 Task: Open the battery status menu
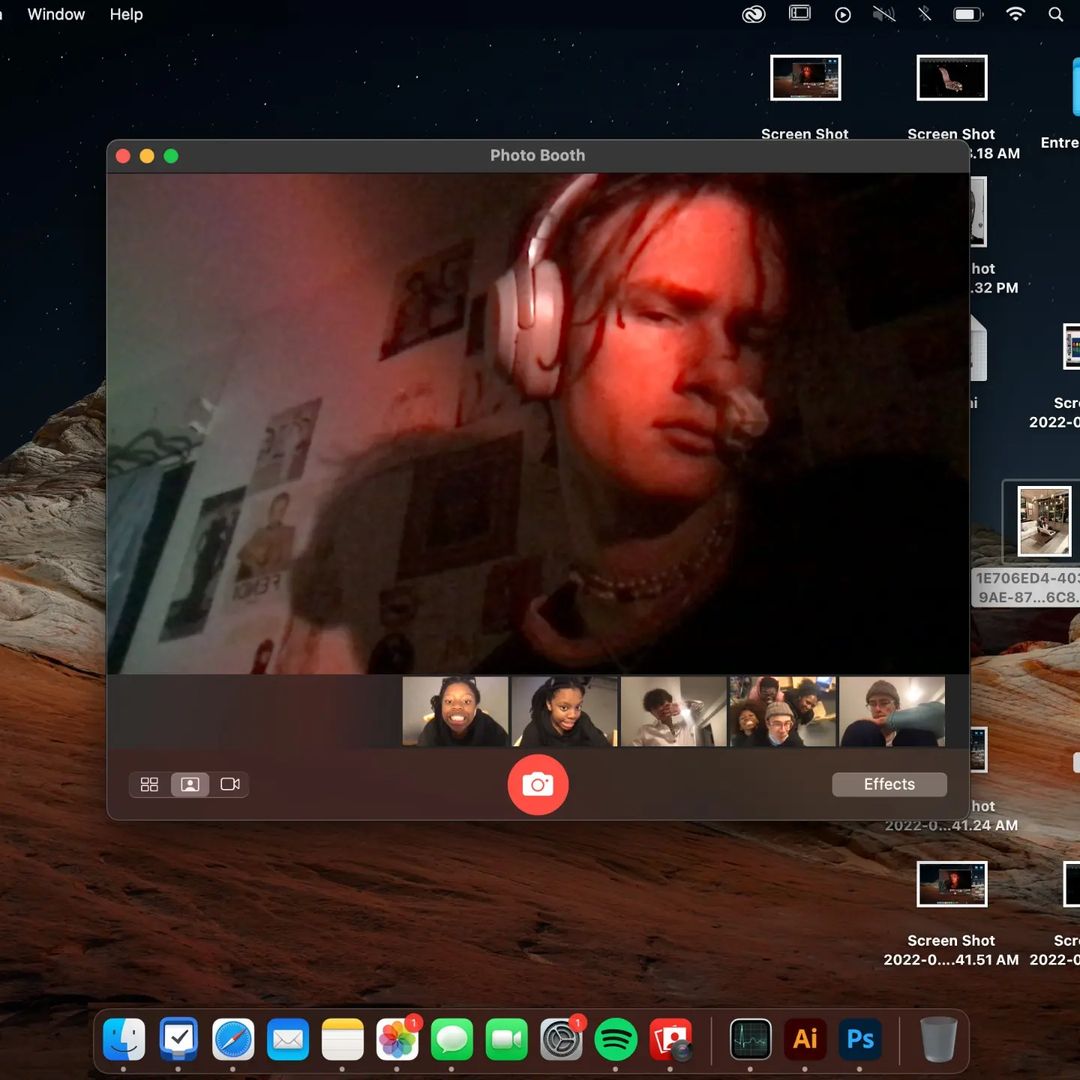[967, 15]
